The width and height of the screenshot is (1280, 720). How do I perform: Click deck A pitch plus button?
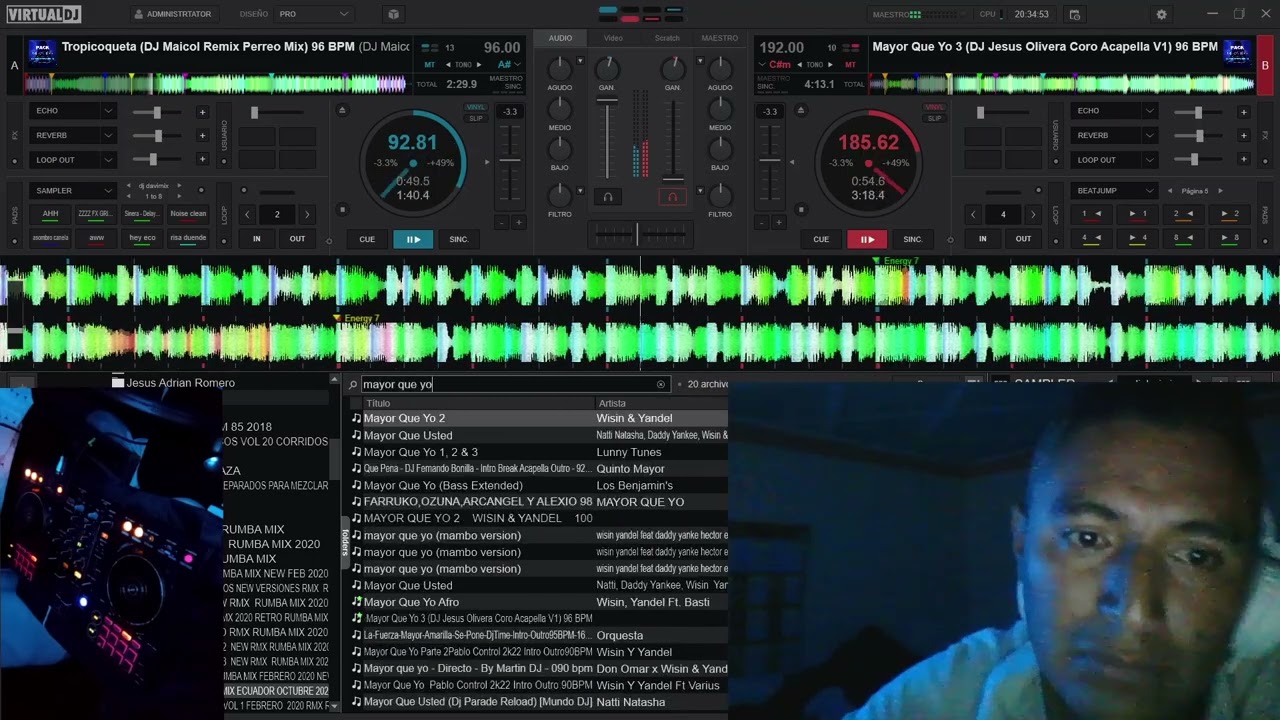(518, 222)
